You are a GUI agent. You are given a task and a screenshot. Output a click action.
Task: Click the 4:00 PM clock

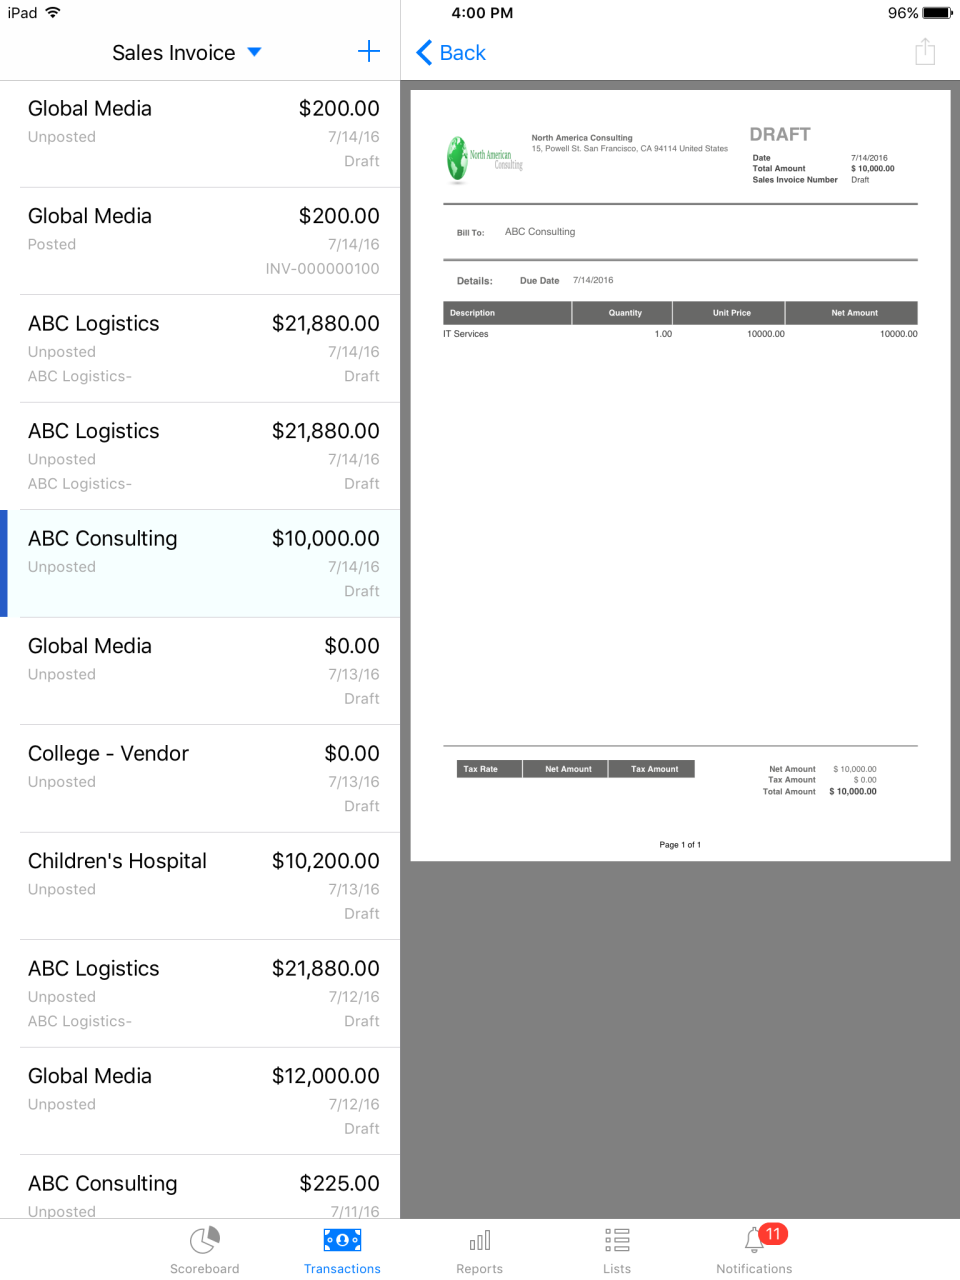[482, 13]
